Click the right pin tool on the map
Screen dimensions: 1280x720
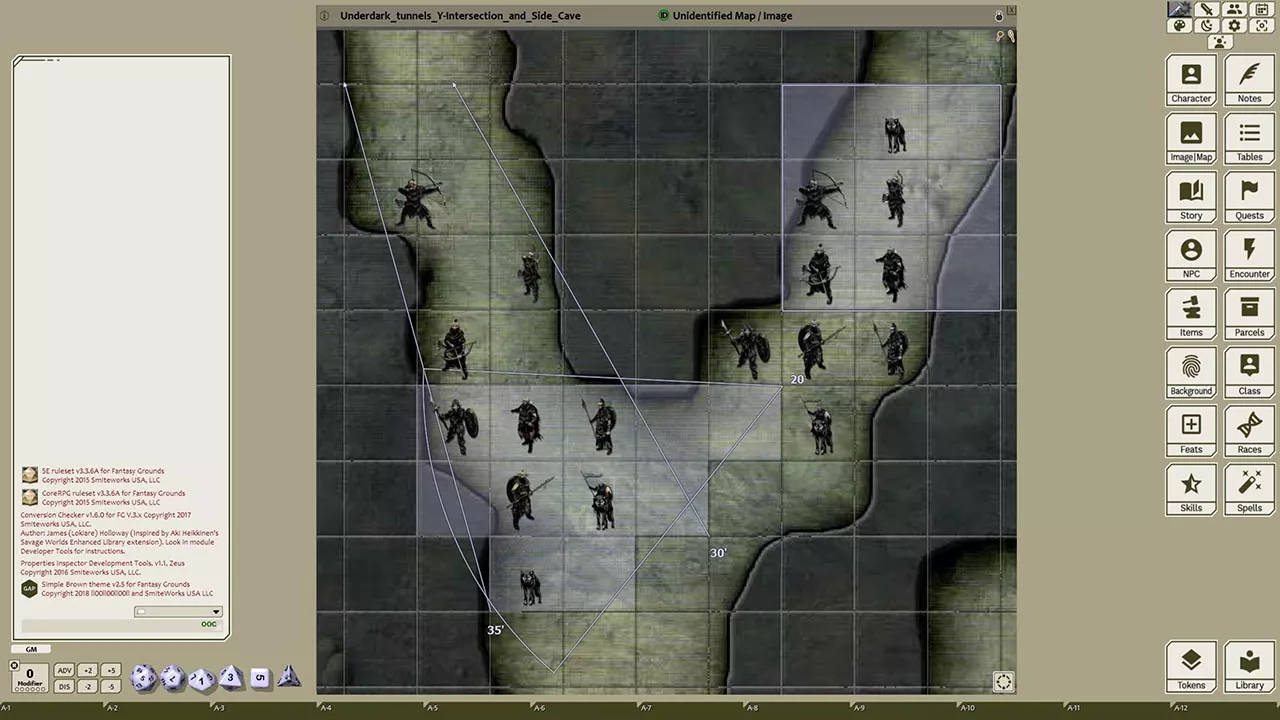coord(1010,36)
